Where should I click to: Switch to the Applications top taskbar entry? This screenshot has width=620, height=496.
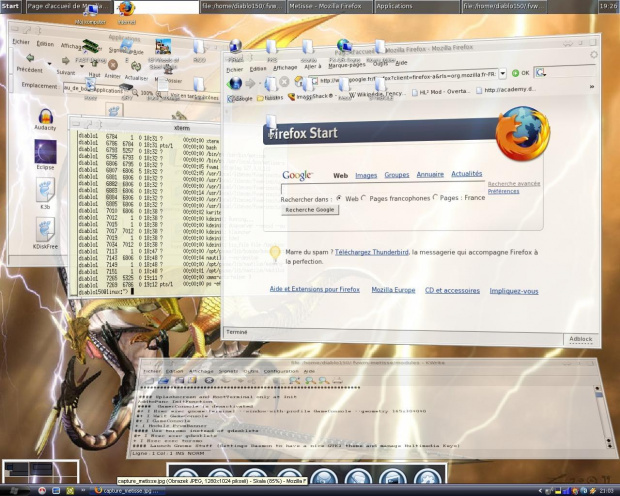click(416, 6)
